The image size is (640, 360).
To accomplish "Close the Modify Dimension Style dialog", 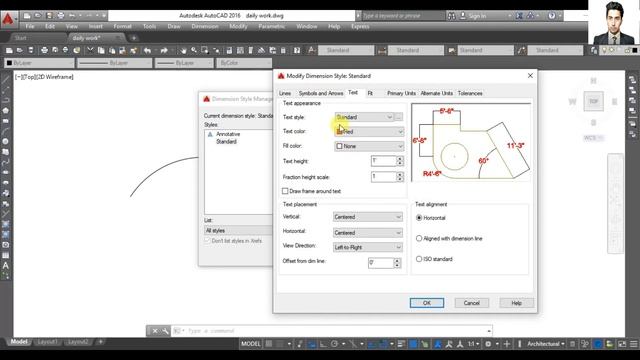I will click(x=530, y=76).
